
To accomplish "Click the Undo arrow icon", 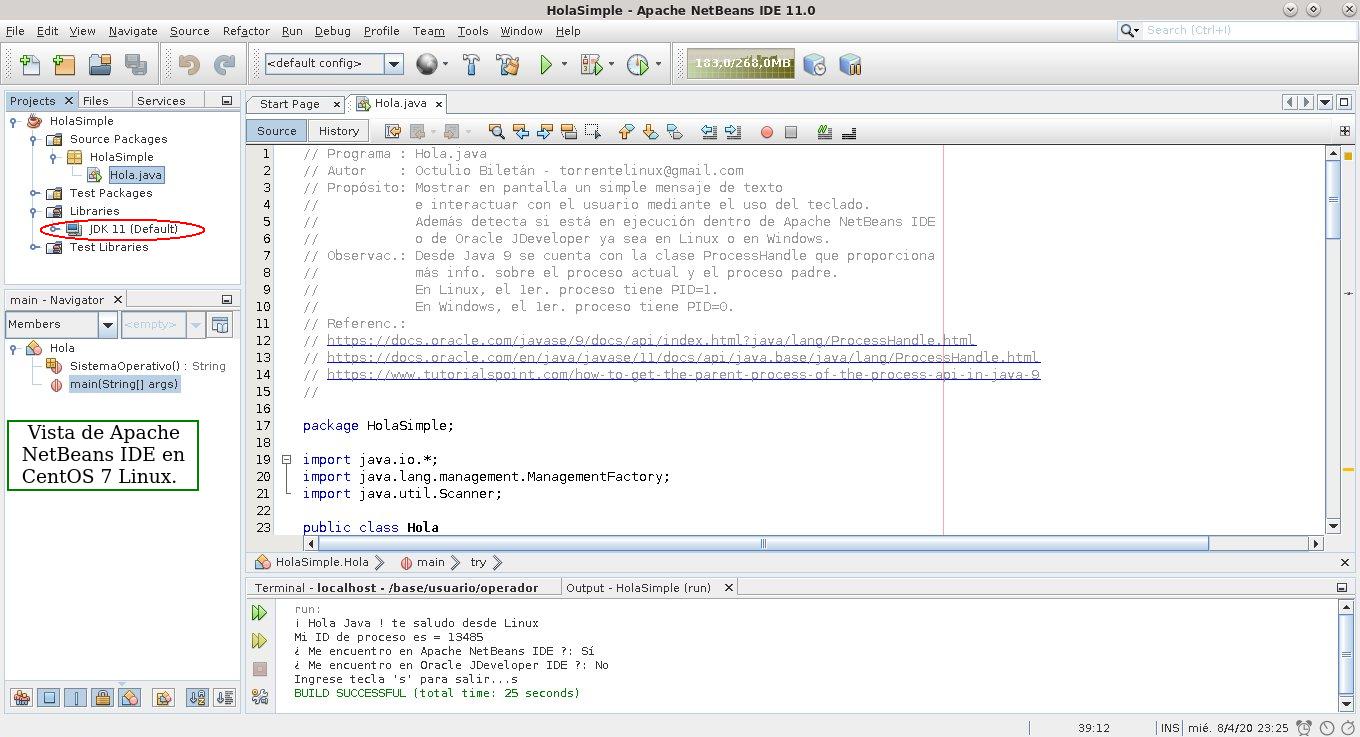I will (188, 65).
